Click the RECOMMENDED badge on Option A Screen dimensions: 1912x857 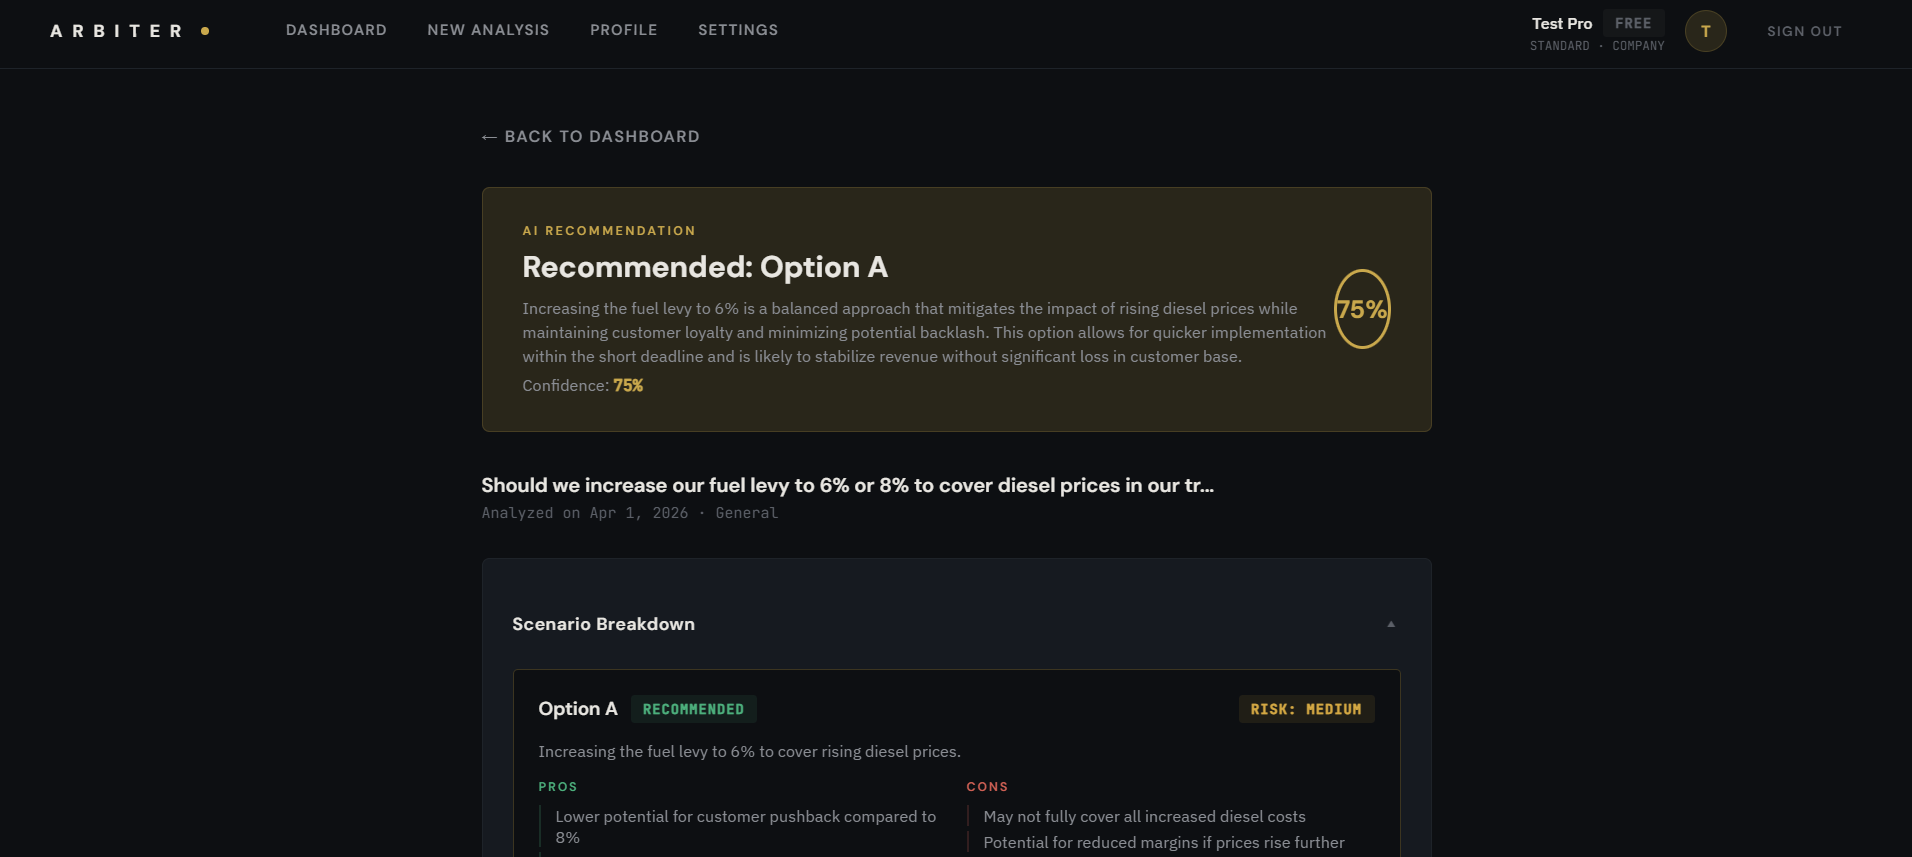694,709
